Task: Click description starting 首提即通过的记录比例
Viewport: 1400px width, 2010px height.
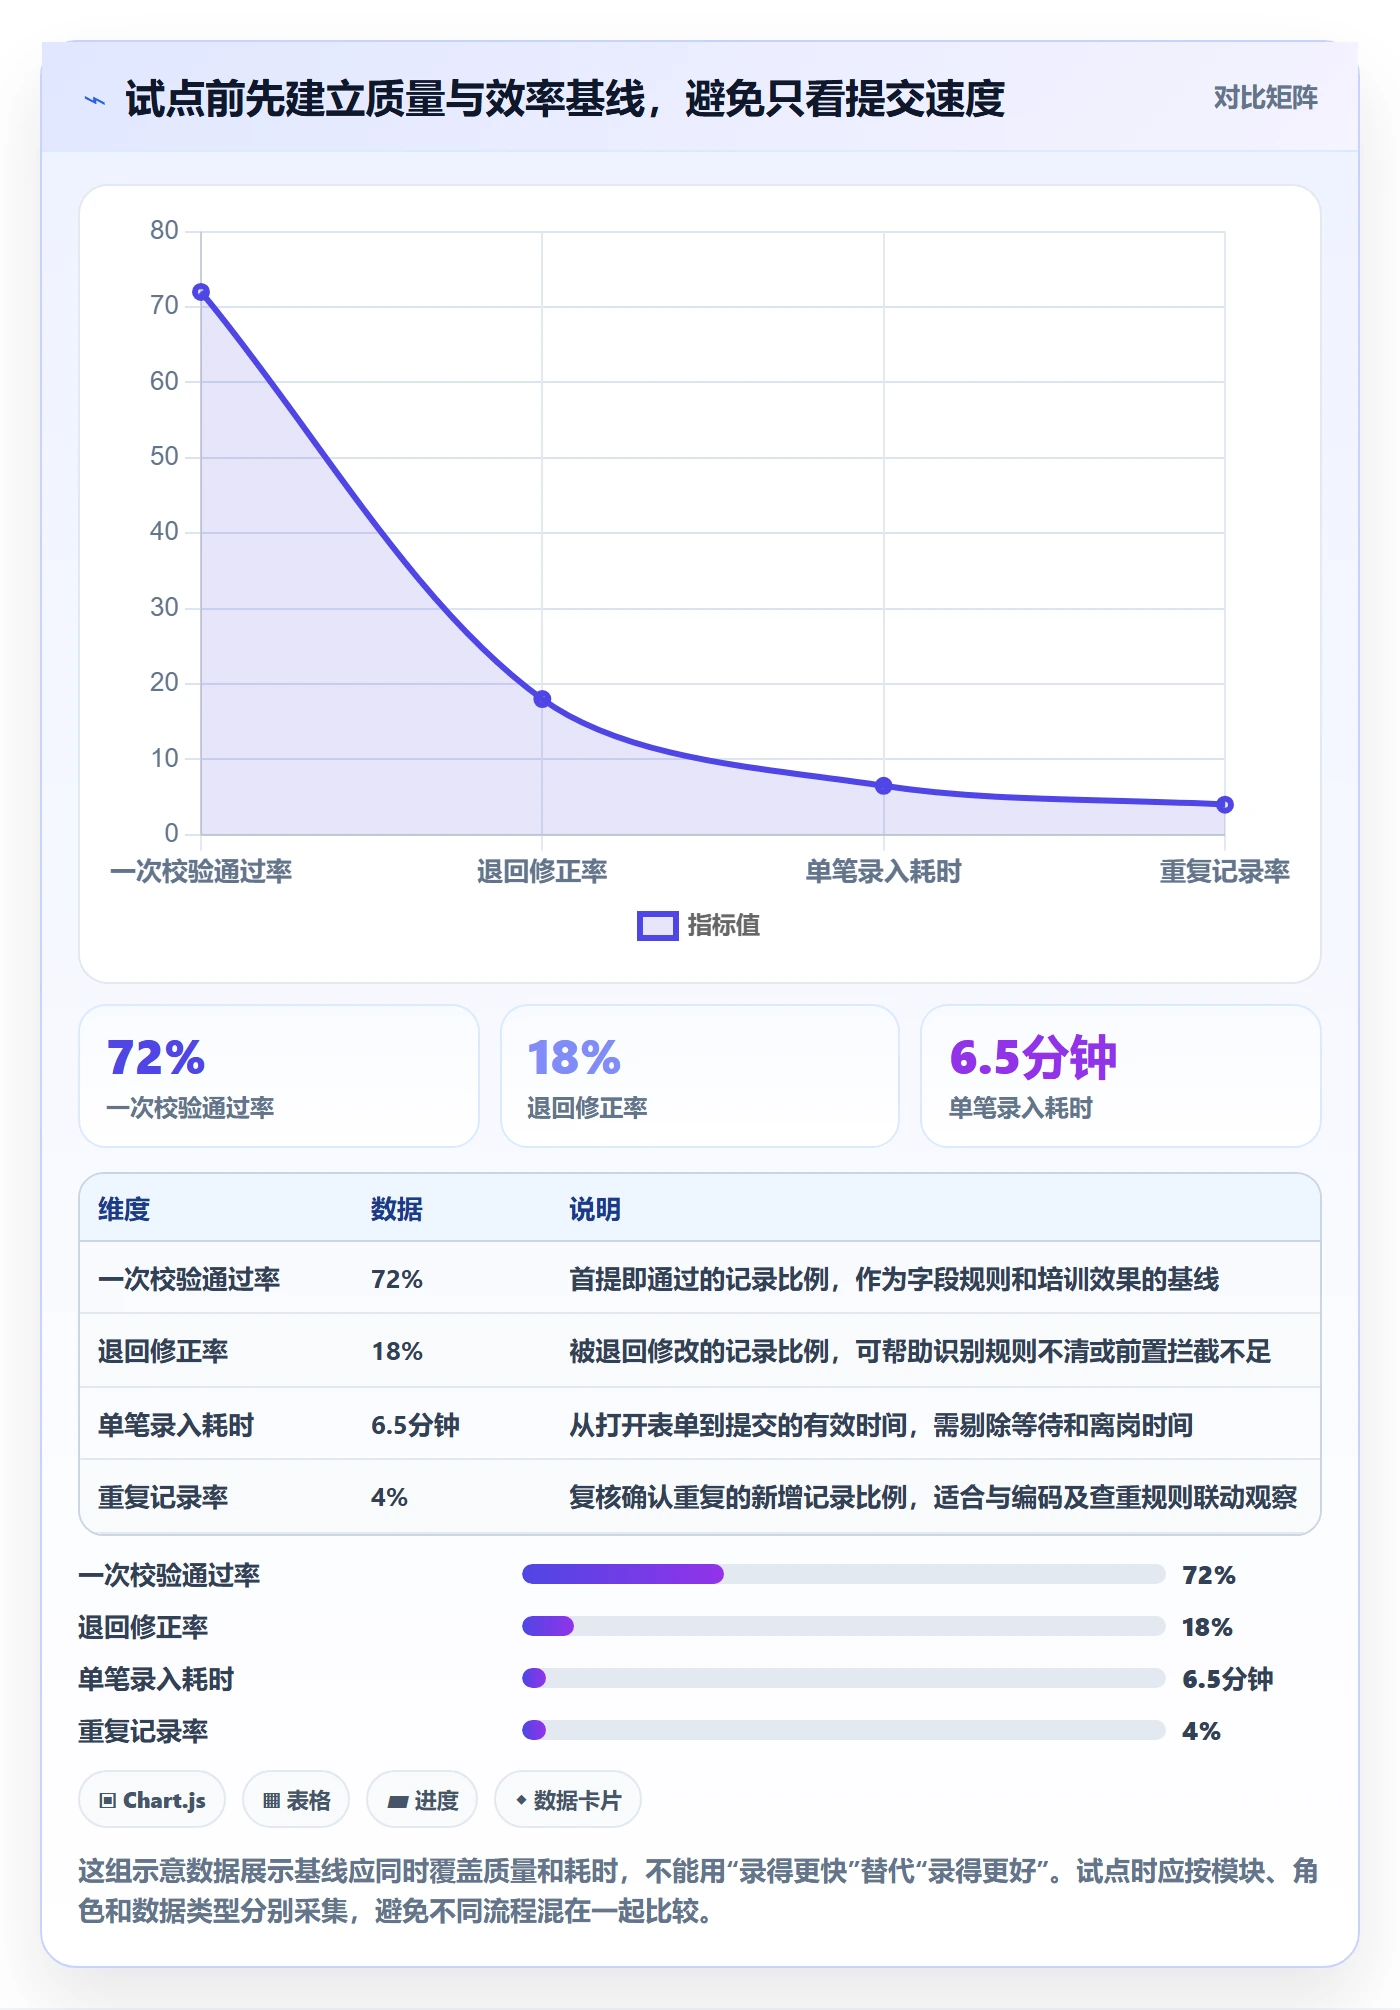Action: (x=894, y=1280)
